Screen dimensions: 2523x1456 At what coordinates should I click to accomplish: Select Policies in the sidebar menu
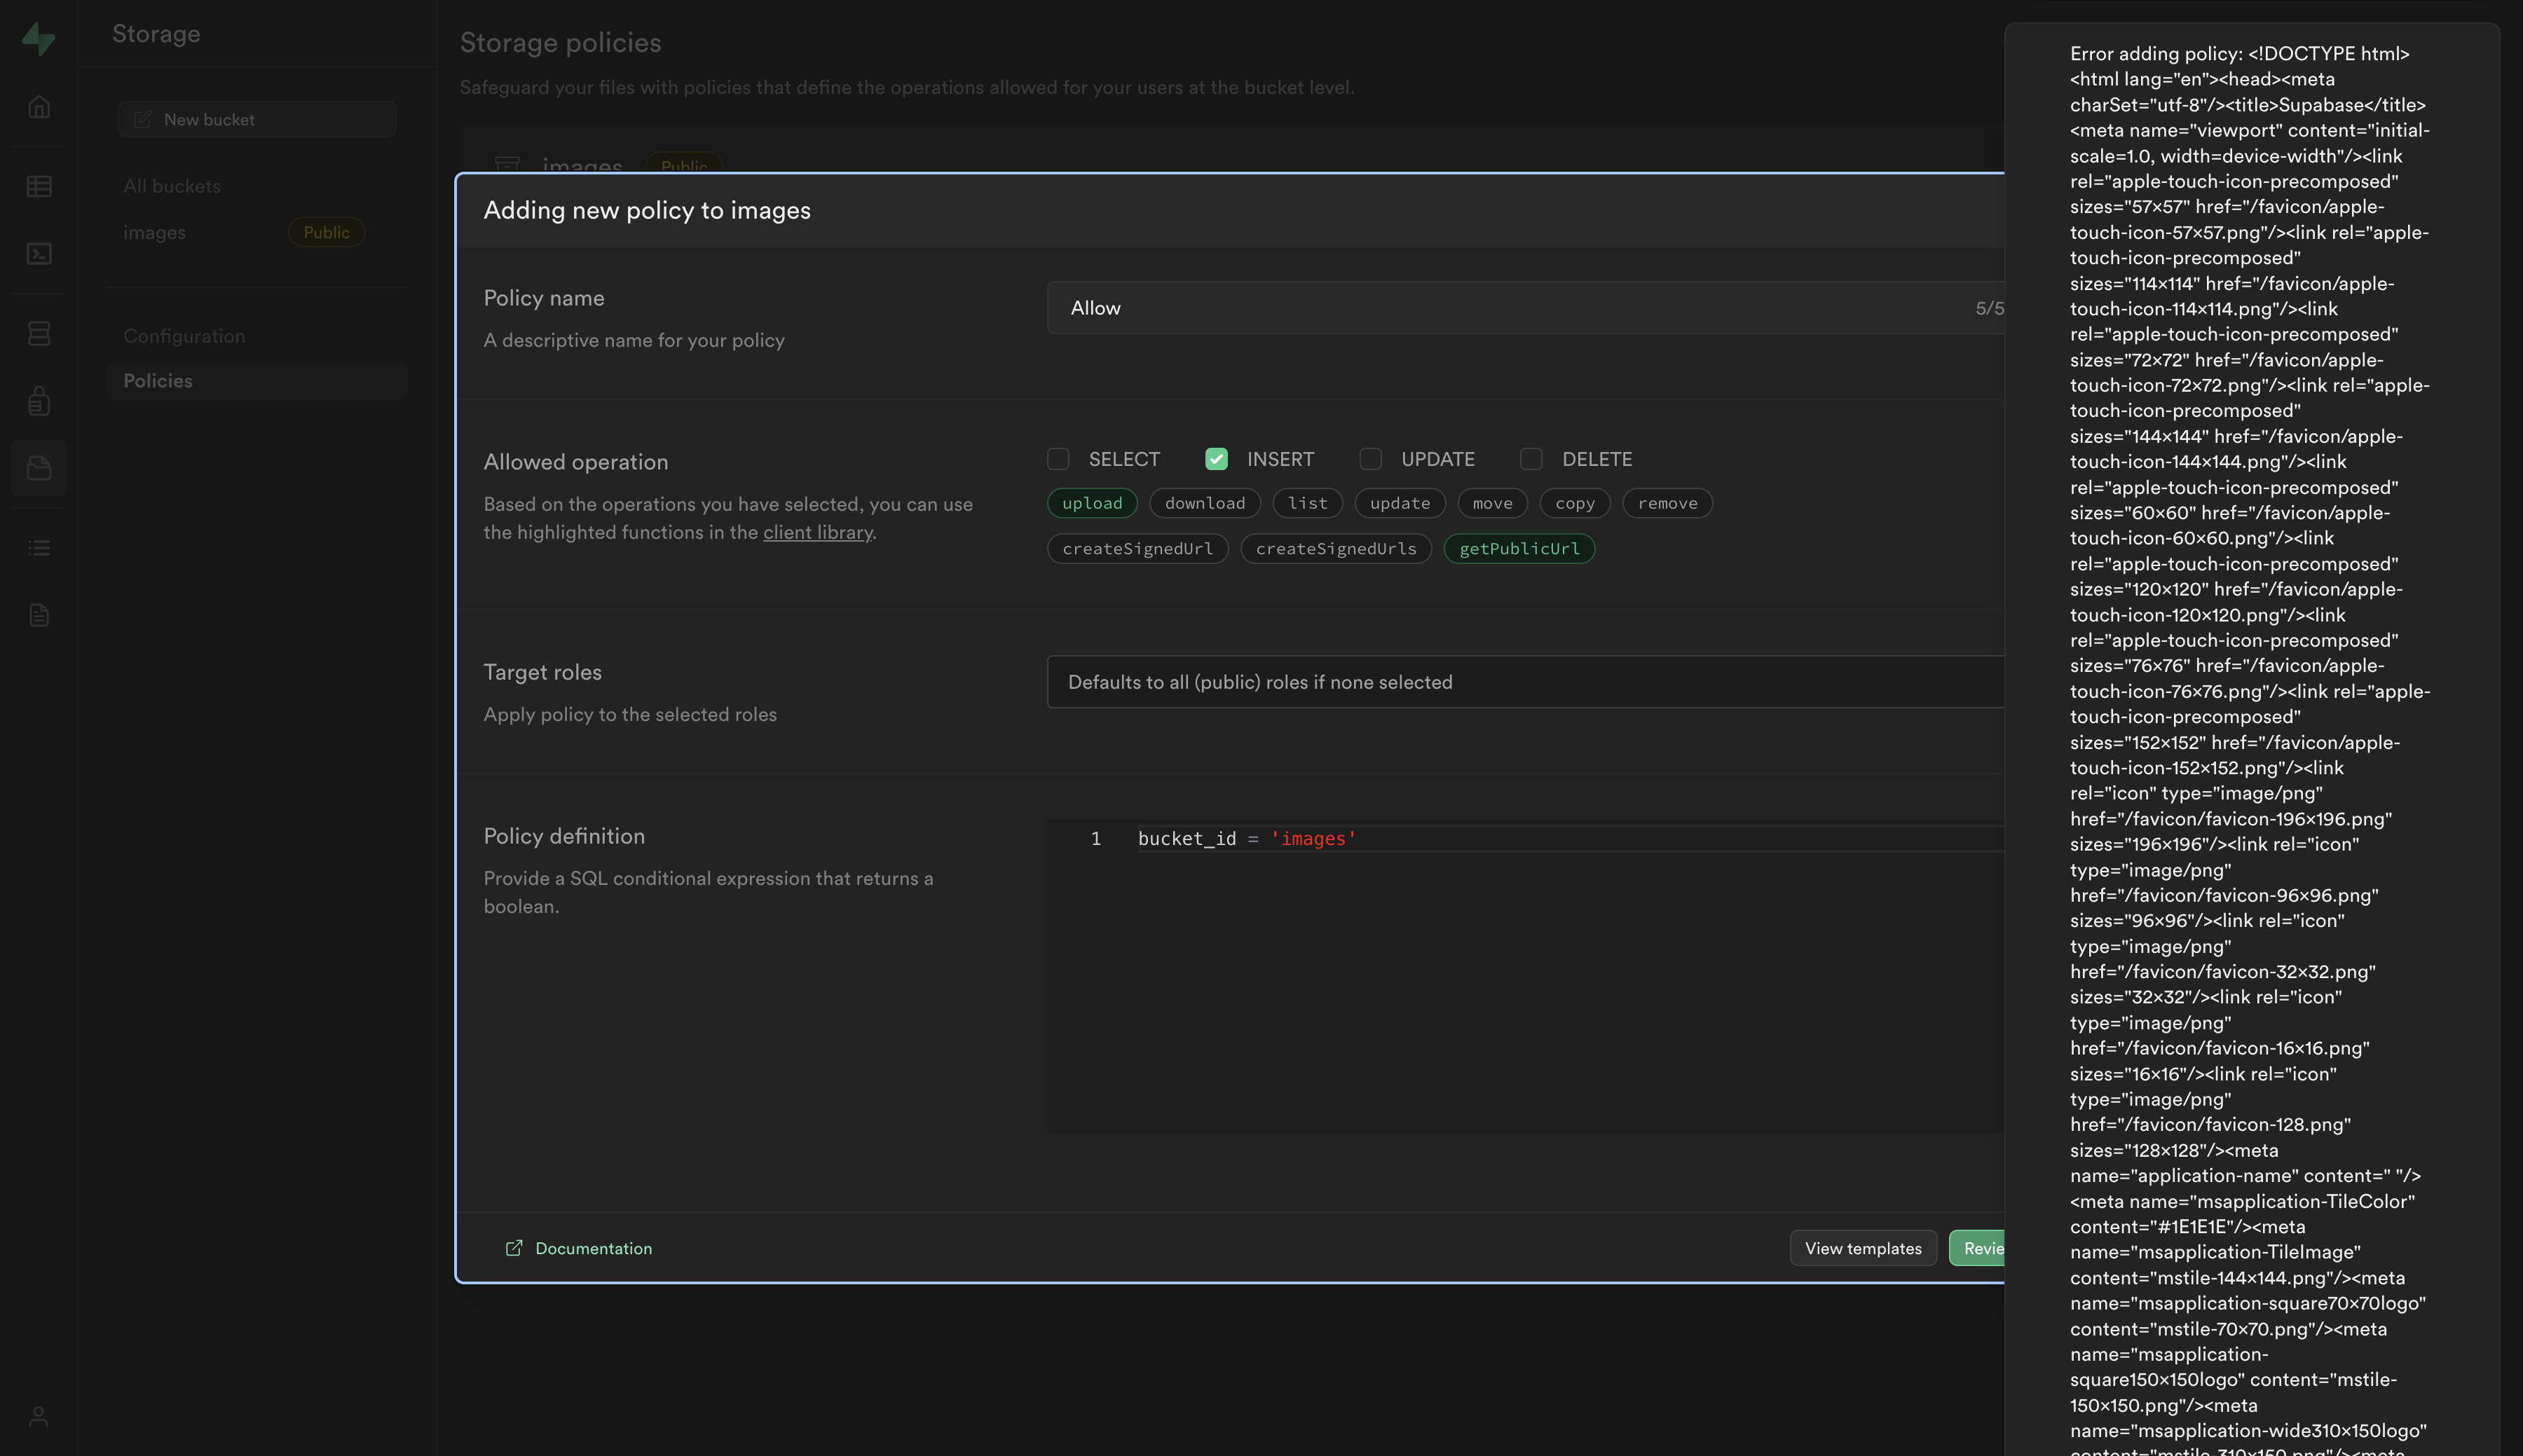157,380
